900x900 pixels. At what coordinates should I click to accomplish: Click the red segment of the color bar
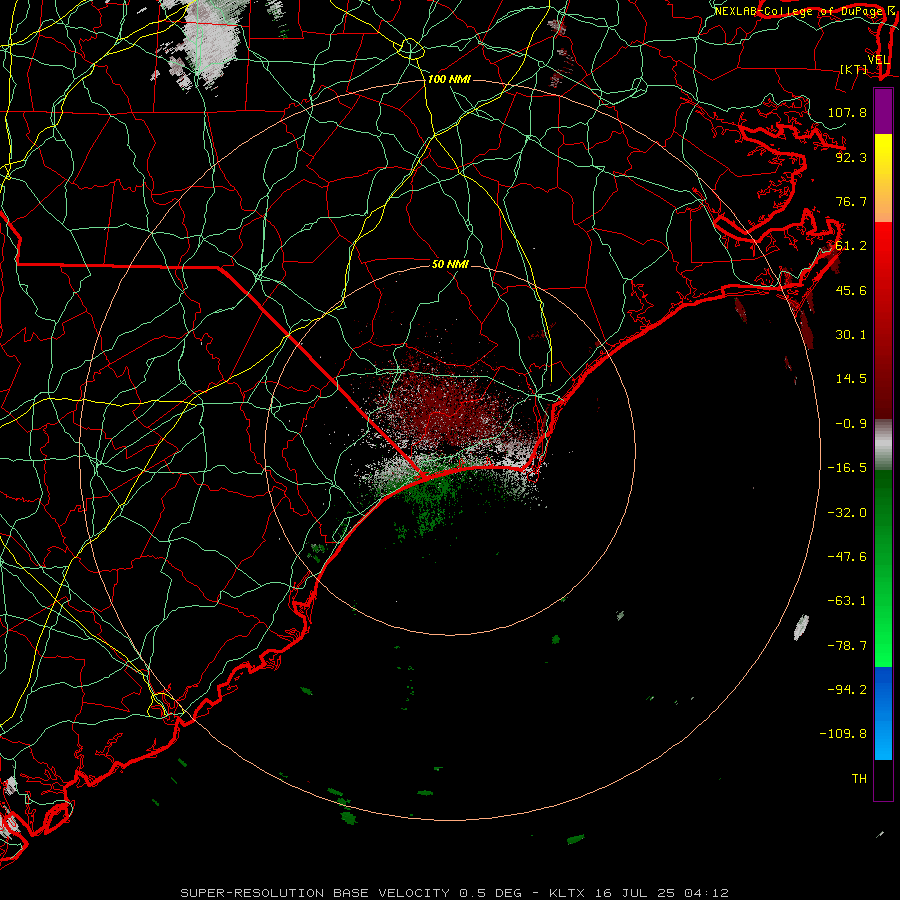coord(883,320)
